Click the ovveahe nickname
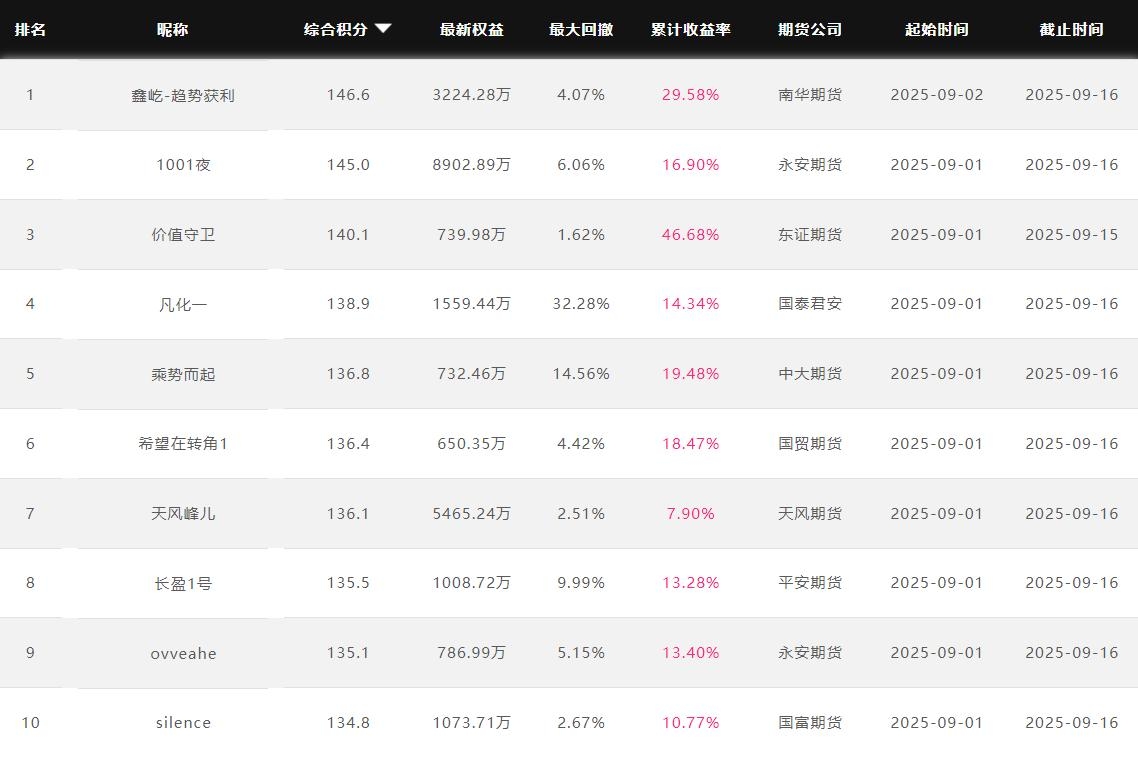 [183, 653]
